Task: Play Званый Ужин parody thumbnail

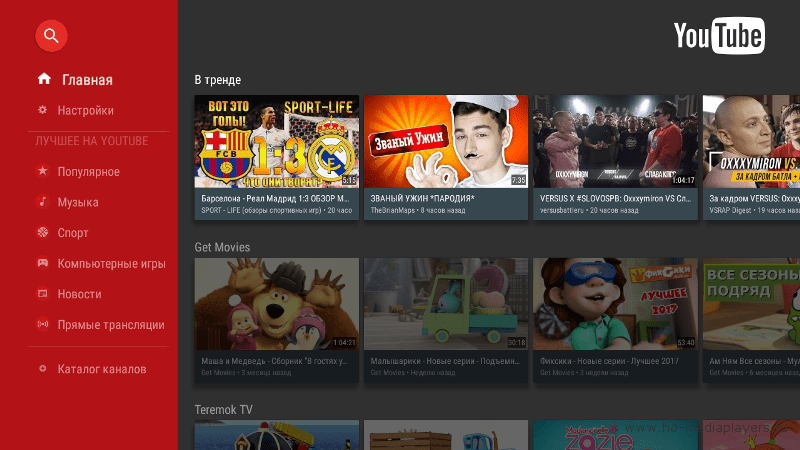Action: [446, 141]
